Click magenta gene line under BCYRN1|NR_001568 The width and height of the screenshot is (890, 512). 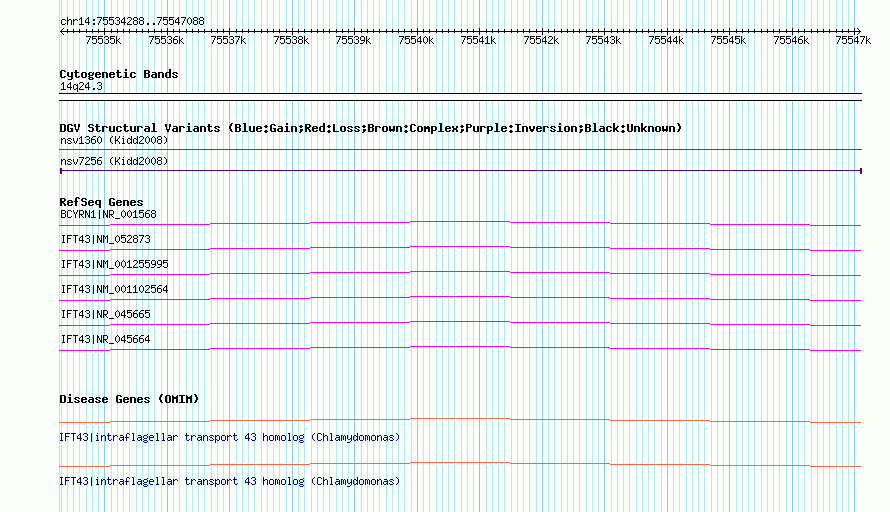pyautogui.click(x=460, y=222)
